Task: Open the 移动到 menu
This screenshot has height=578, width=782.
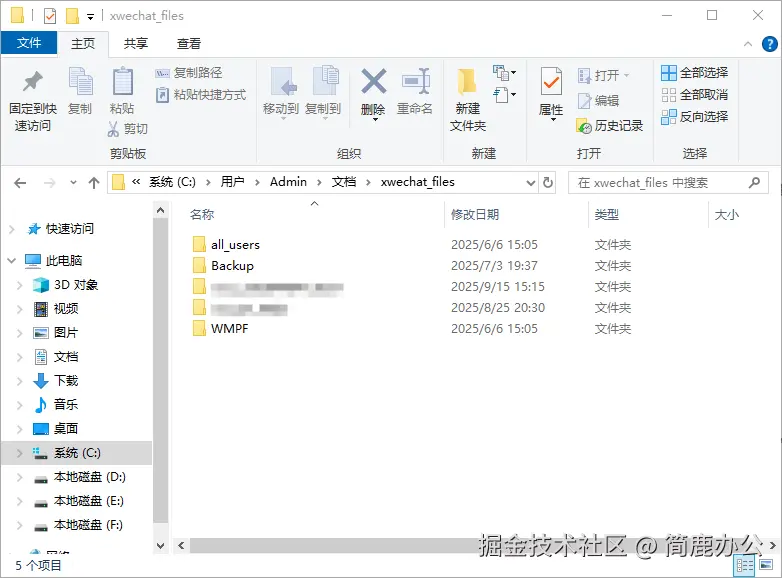Action: click(x=281, y=93)
